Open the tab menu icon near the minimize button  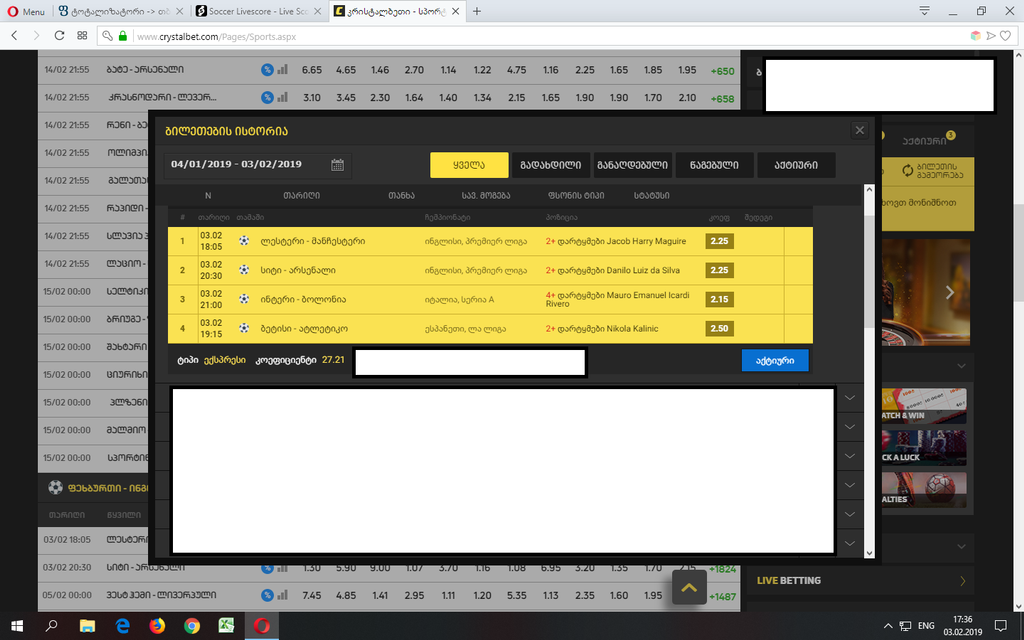tap(924, 11)
